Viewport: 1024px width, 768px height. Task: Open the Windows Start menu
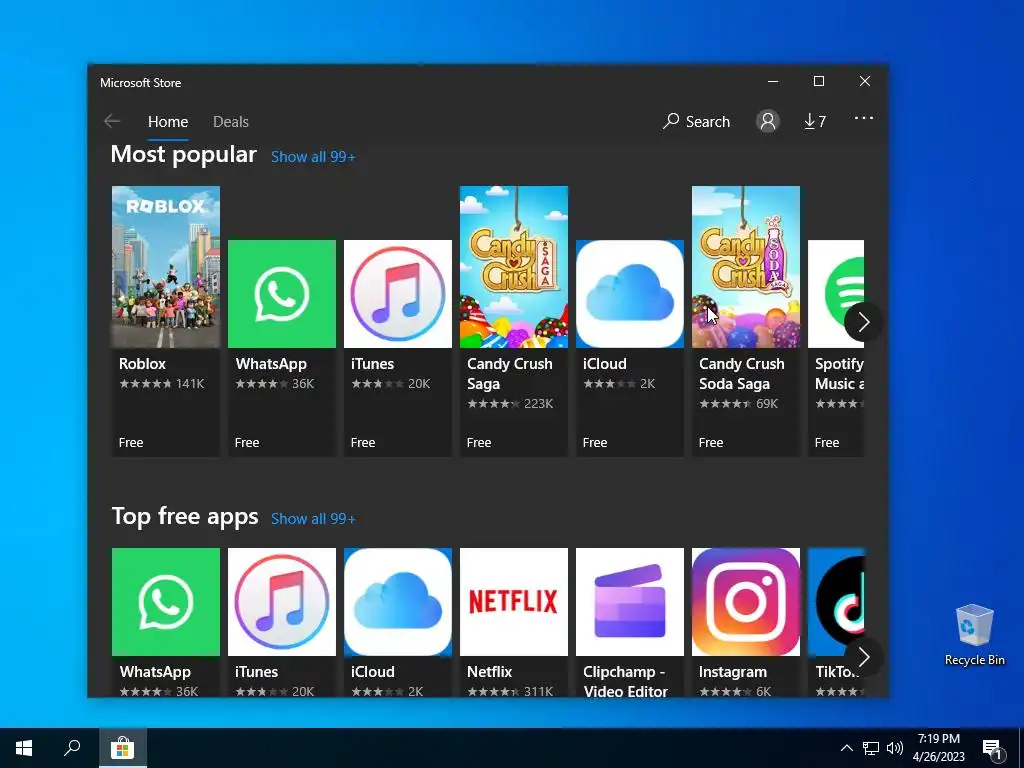tap(24, 748)
